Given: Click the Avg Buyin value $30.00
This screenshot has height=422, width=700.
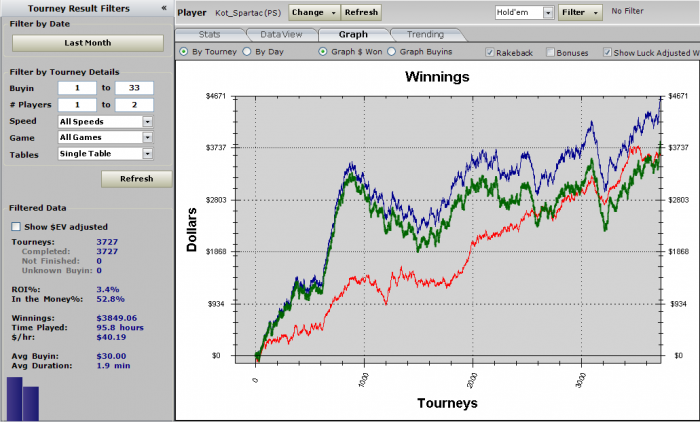Looking at the screenshot, I should point(111,356).
